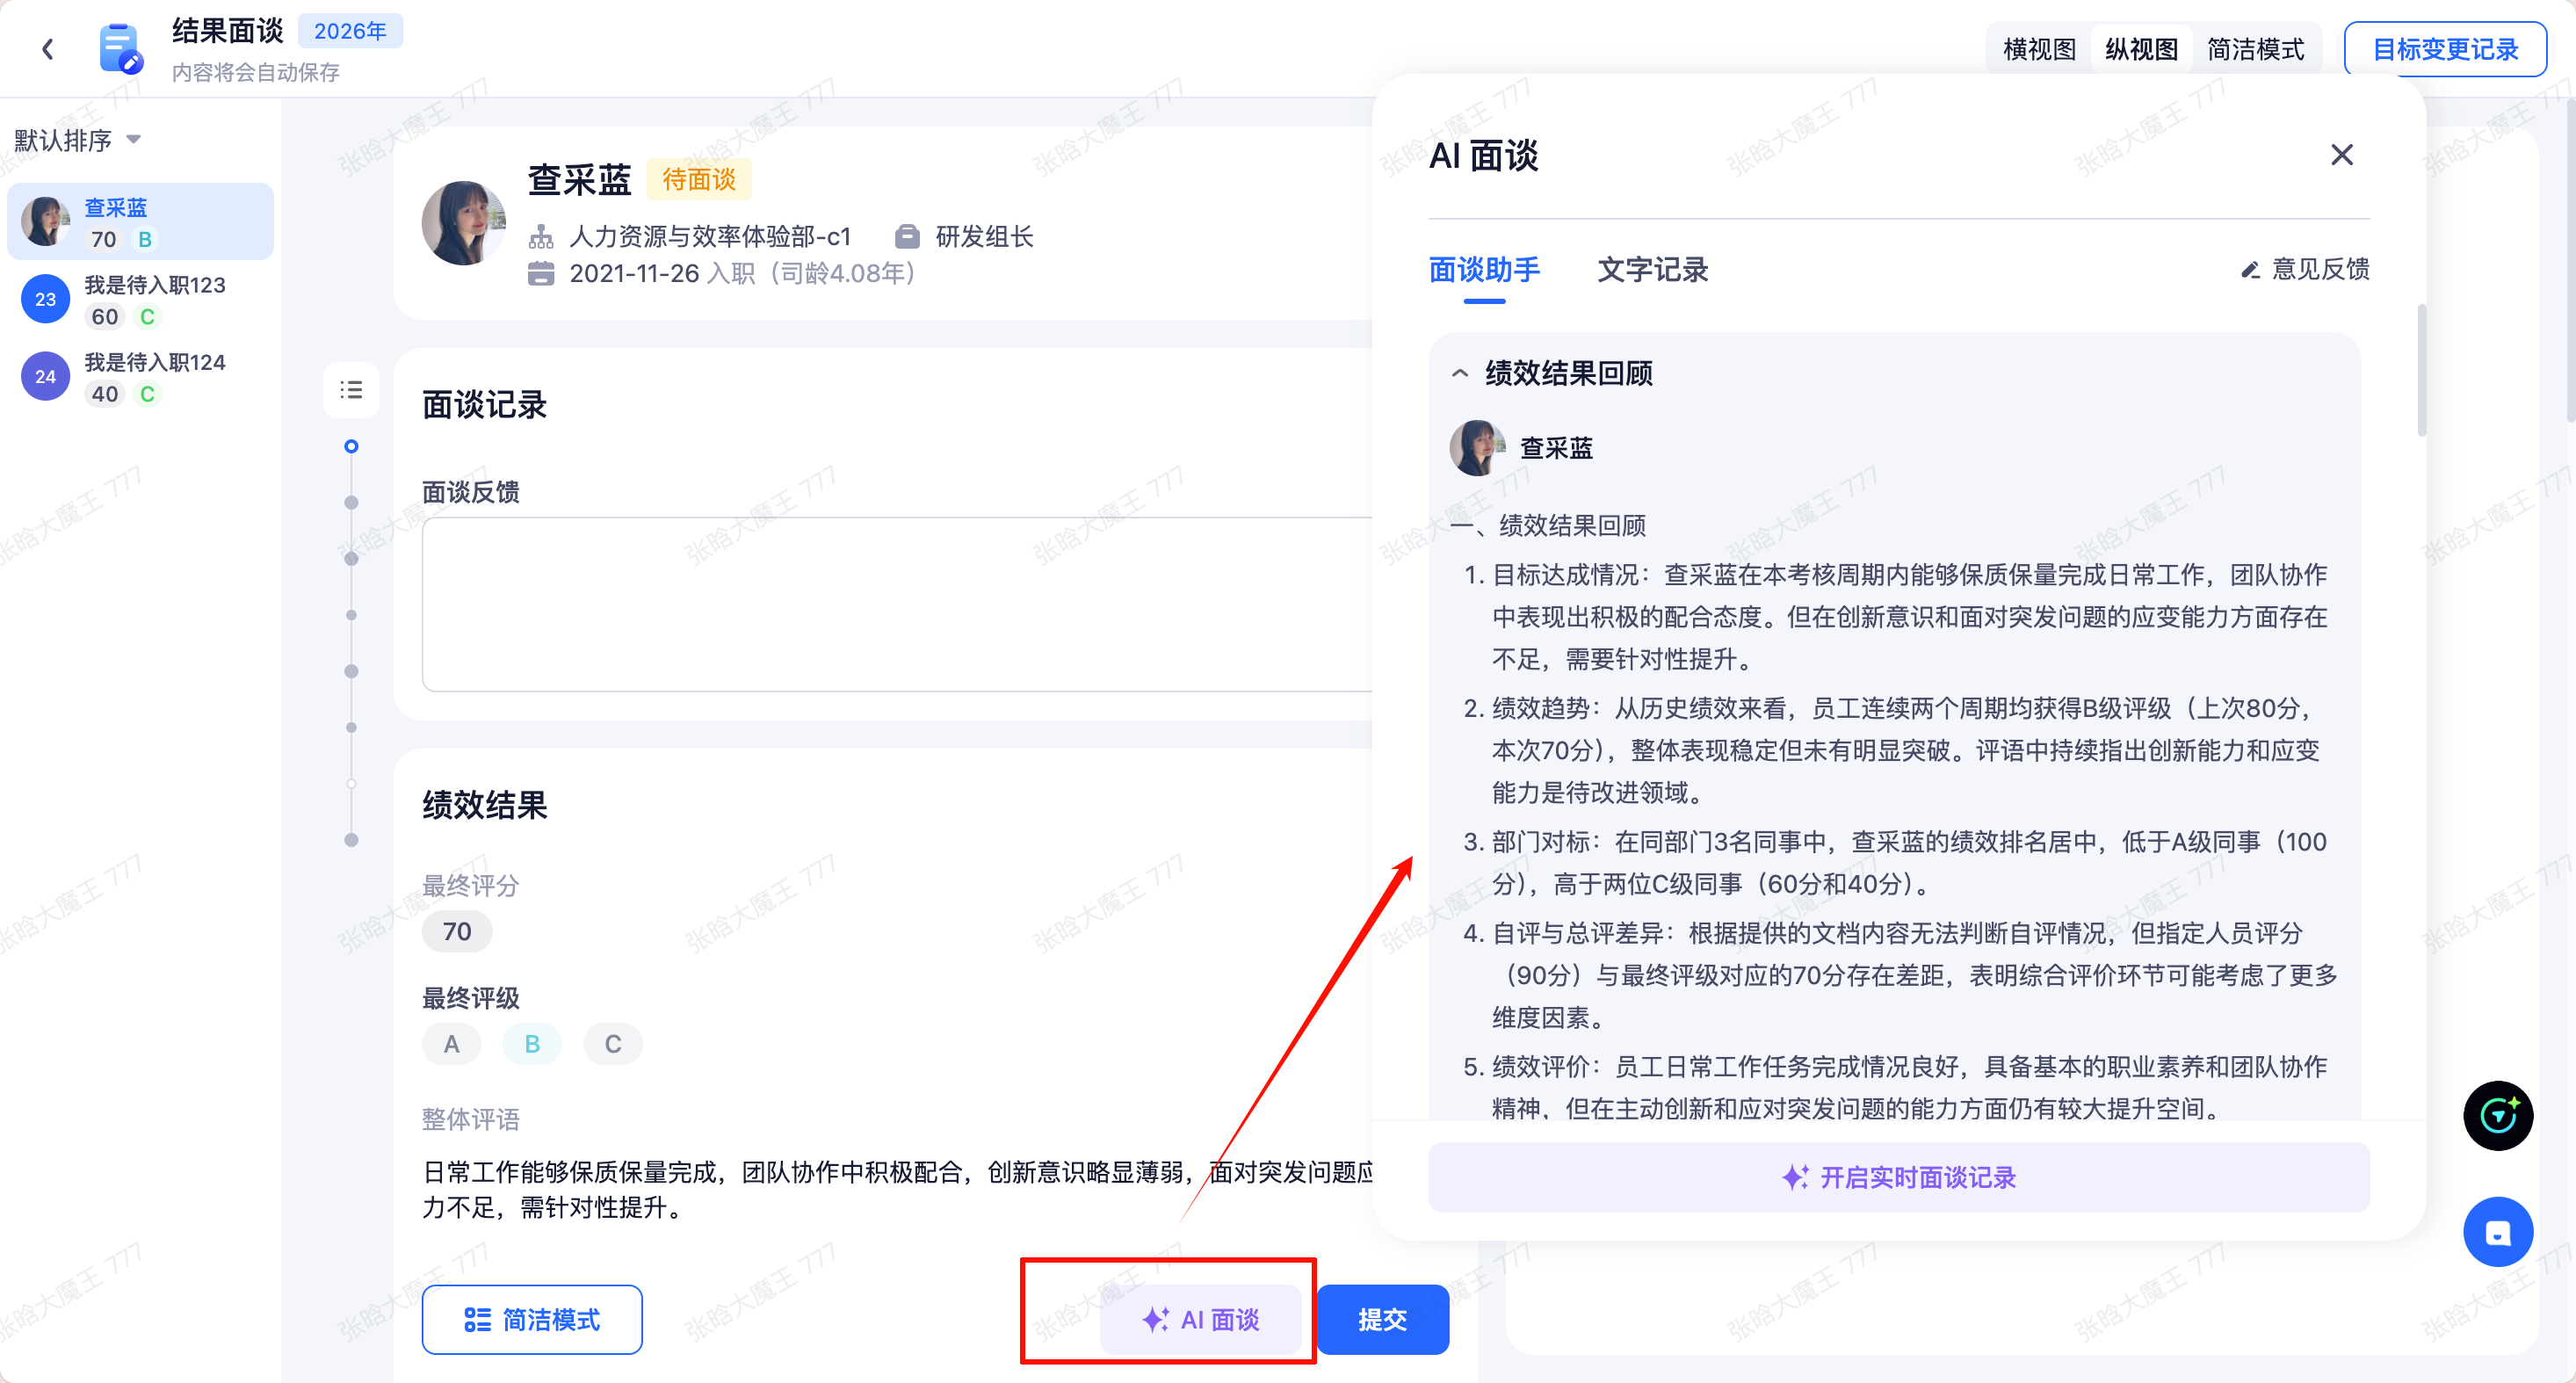This screenshot has width=2576, height=1383.
Task: Click the 结果面谈 document icon
Action: pyautogui.click(x=120, y=49)
